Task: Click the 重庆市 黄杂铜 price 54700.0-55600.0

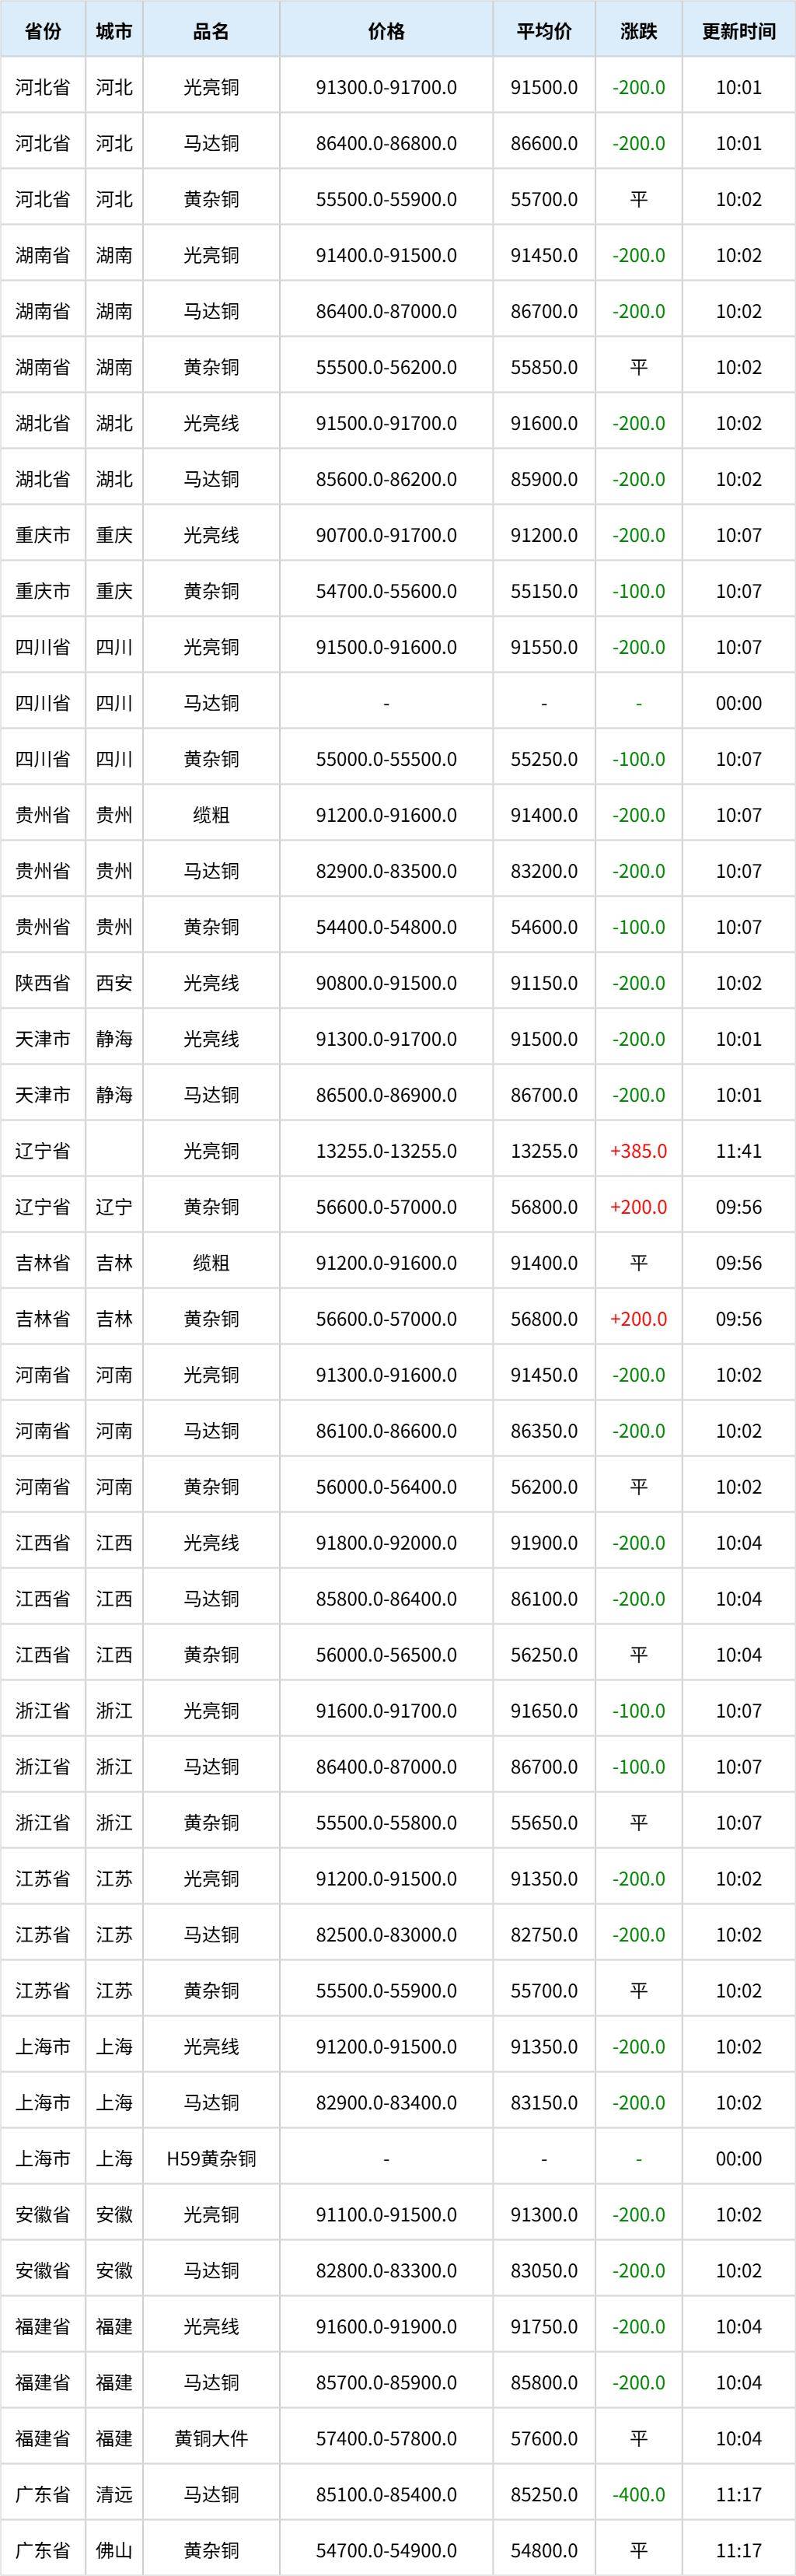Action: [x=386, y=591]
